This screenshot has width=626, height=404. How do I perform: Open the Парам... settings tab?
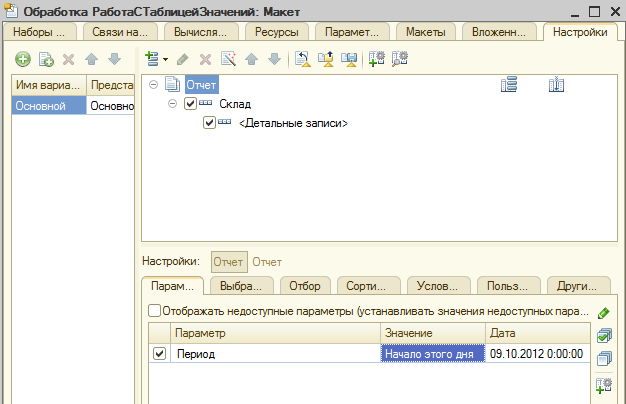coord(172,286)
